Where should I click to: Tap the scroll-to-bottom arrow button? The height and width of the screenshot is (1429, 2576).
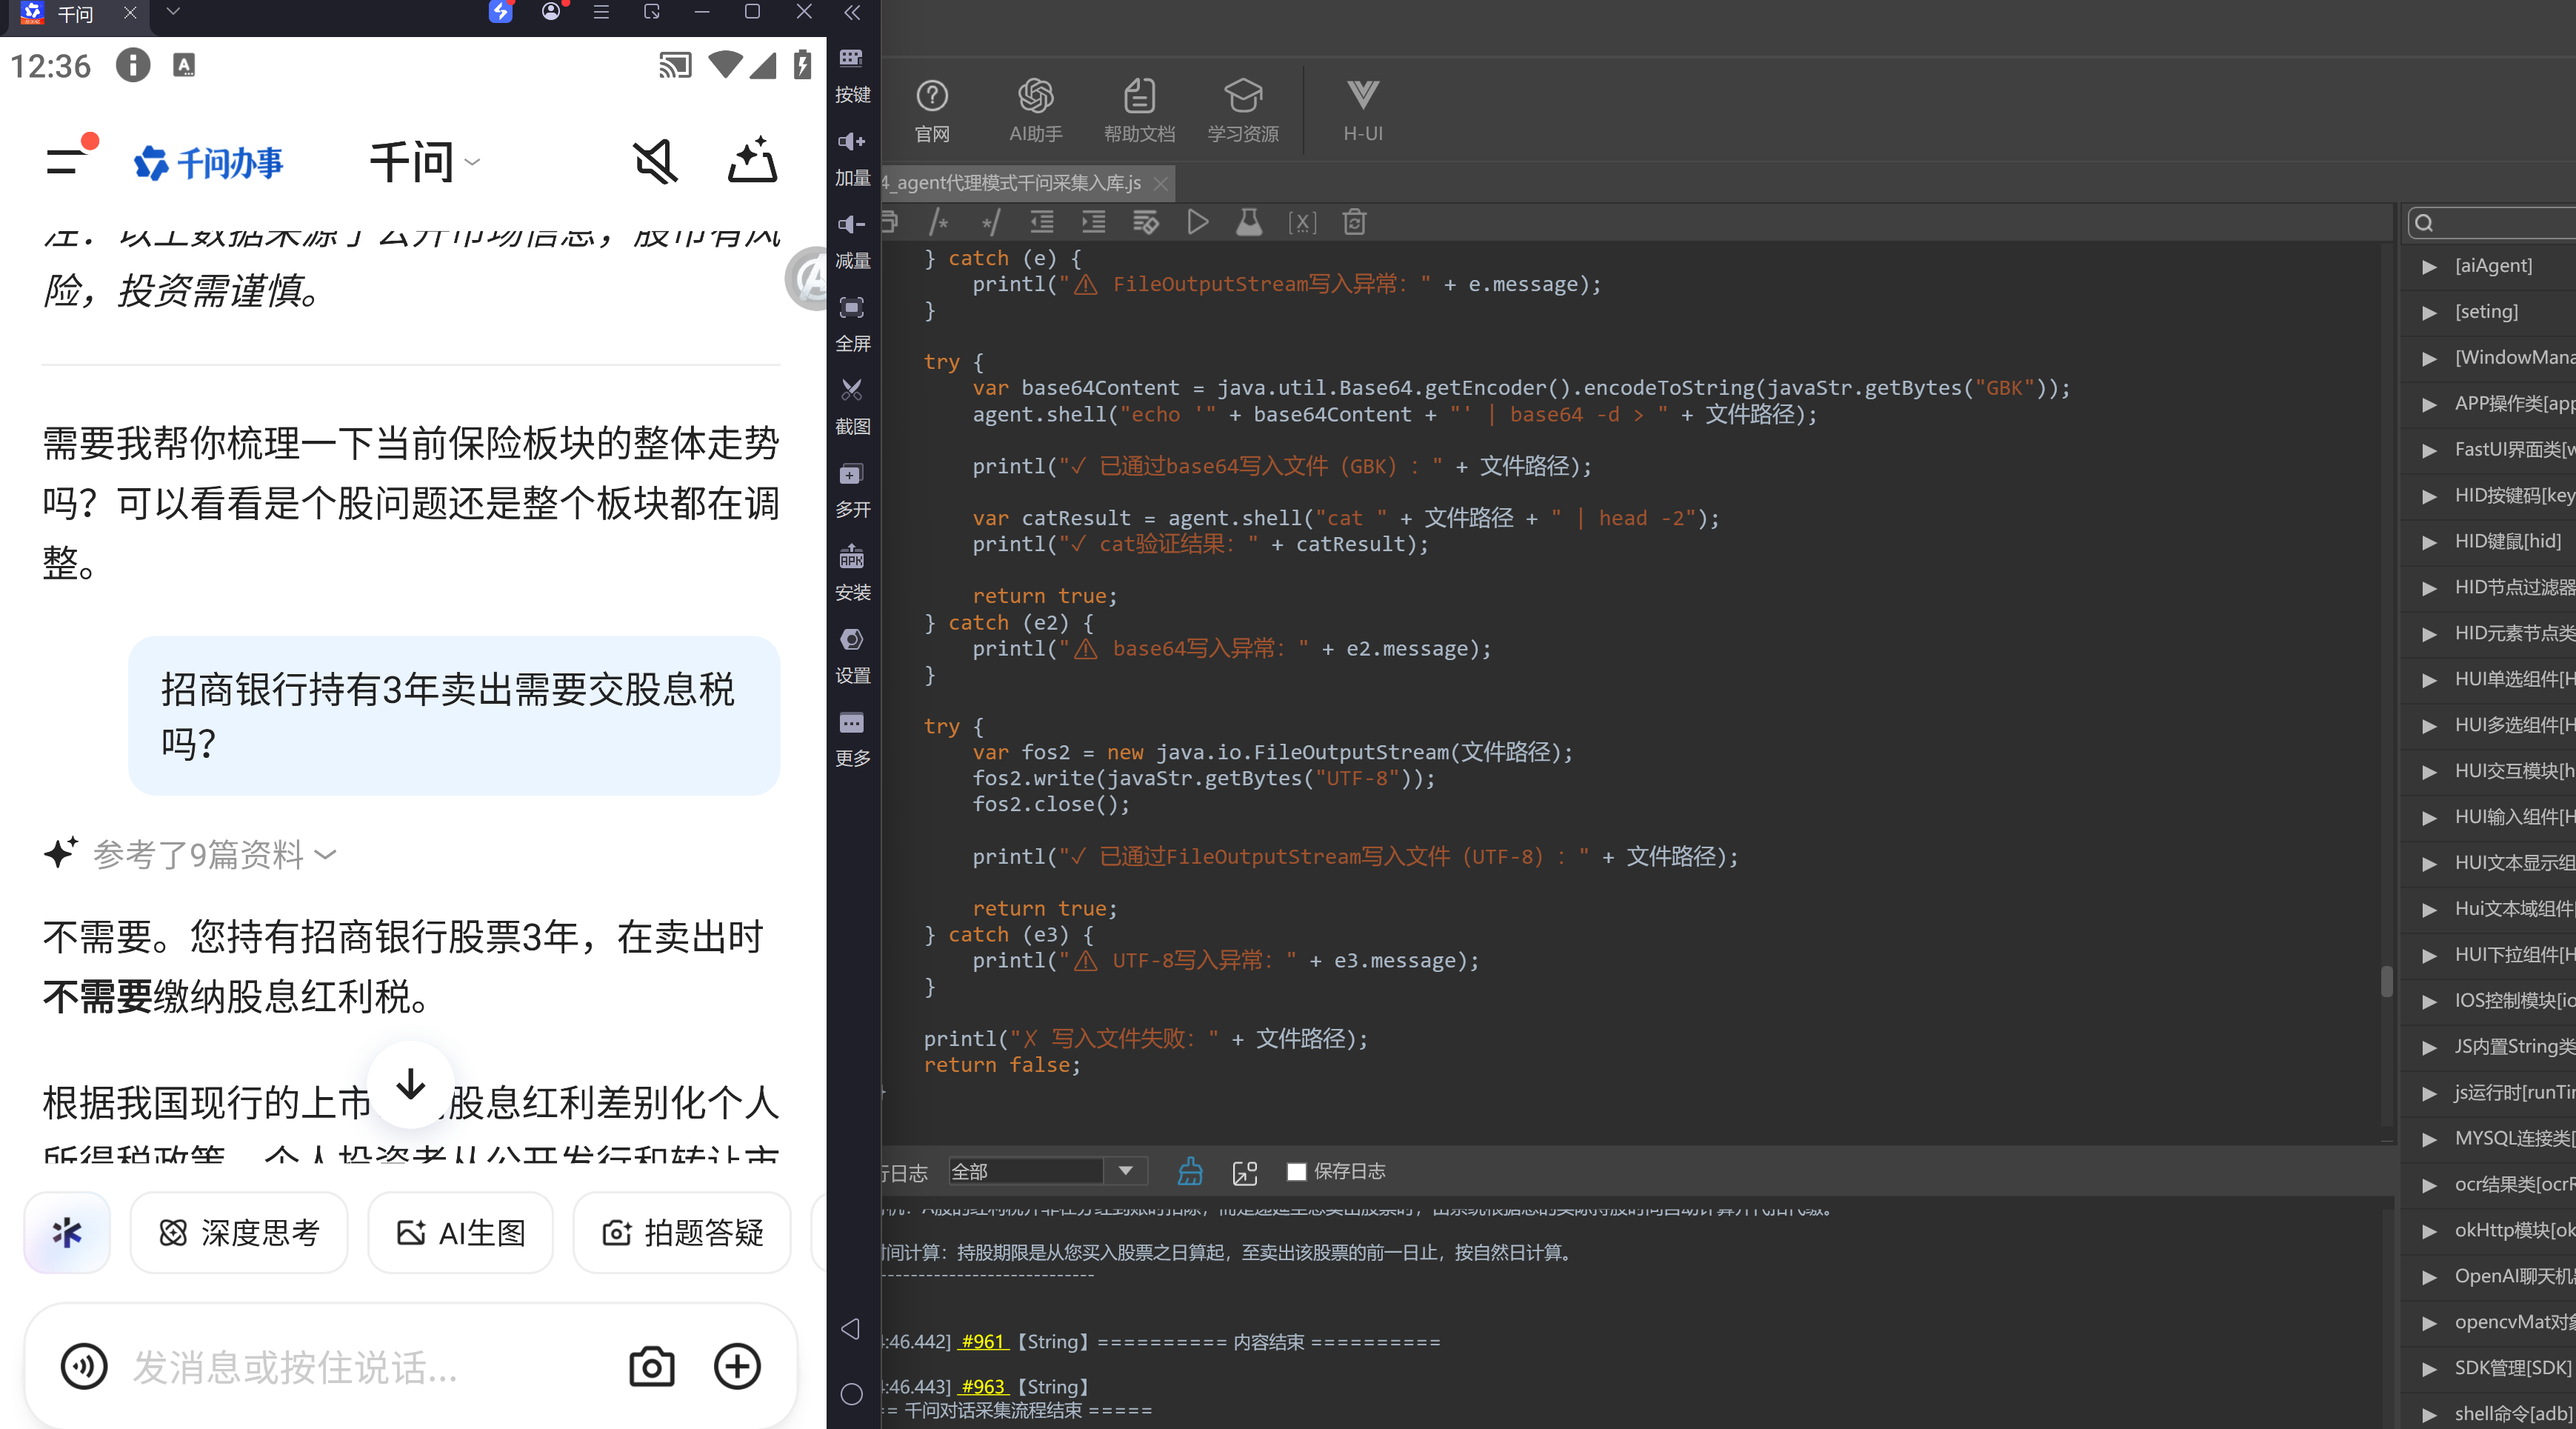pos(410,1086)
